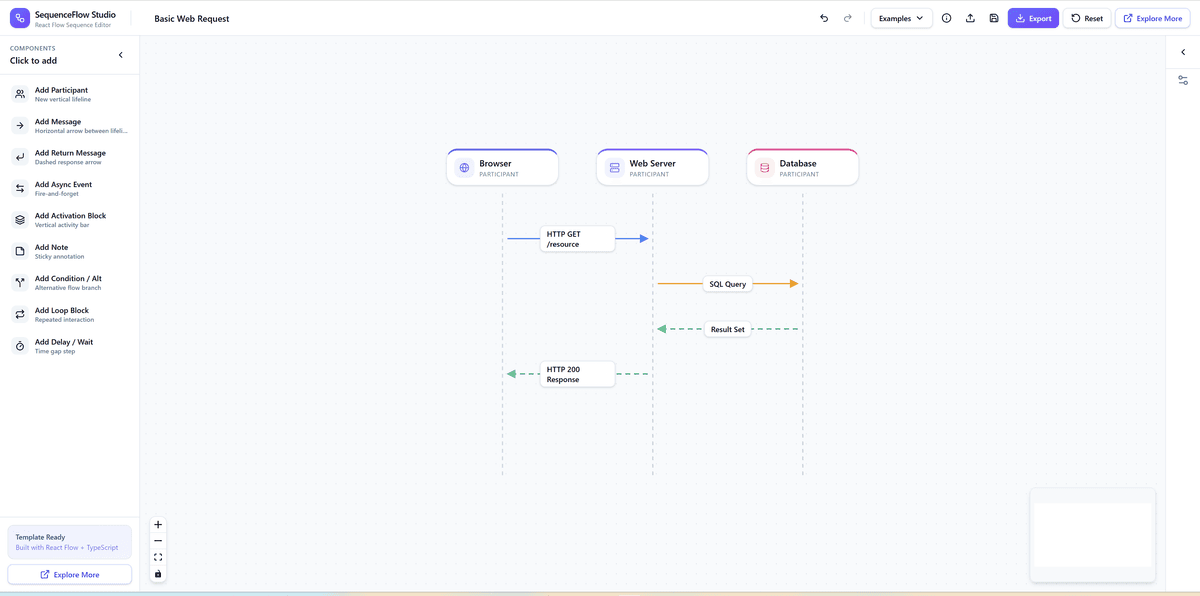1200x596 pixels.
Task: Select Add Participant component
Action: [70, 94]
